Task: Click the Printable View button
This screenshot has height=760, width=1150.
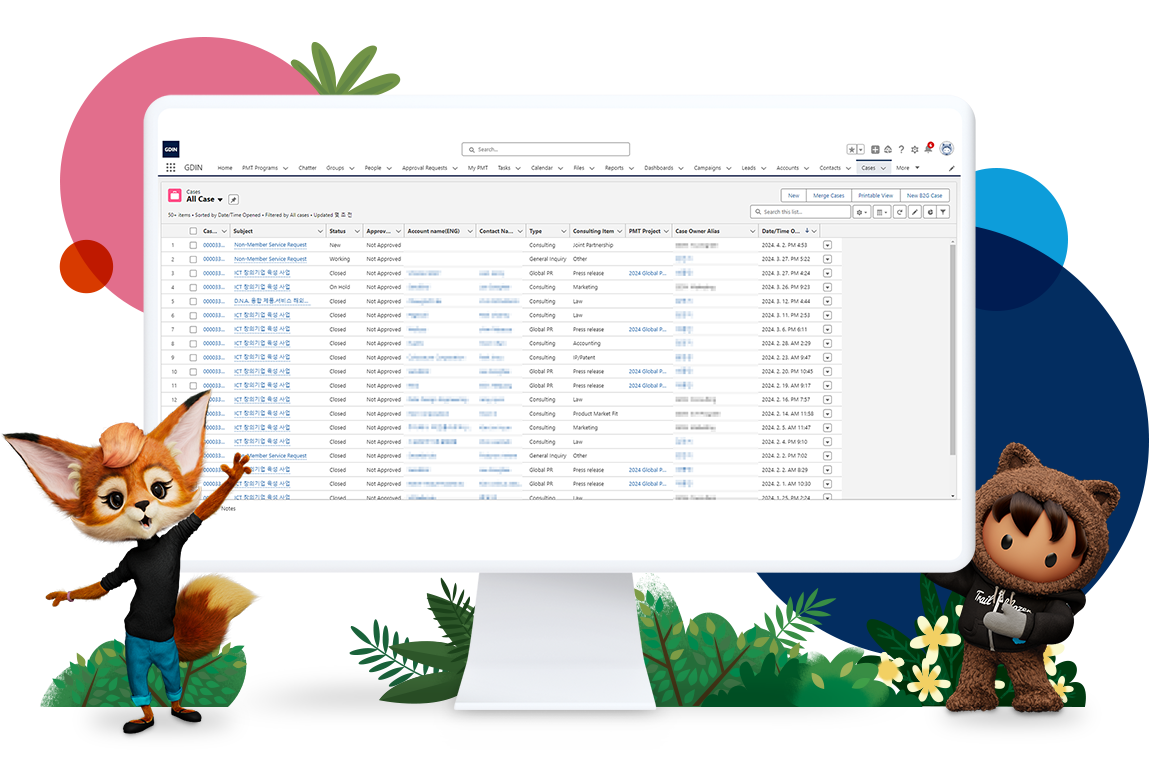Action: point(876,196)
